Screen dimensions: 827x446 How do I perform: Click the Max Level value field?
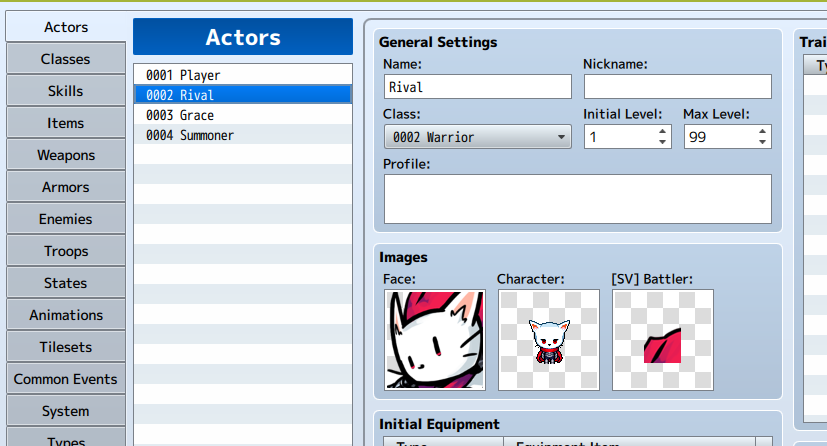[x=720, y=137]
